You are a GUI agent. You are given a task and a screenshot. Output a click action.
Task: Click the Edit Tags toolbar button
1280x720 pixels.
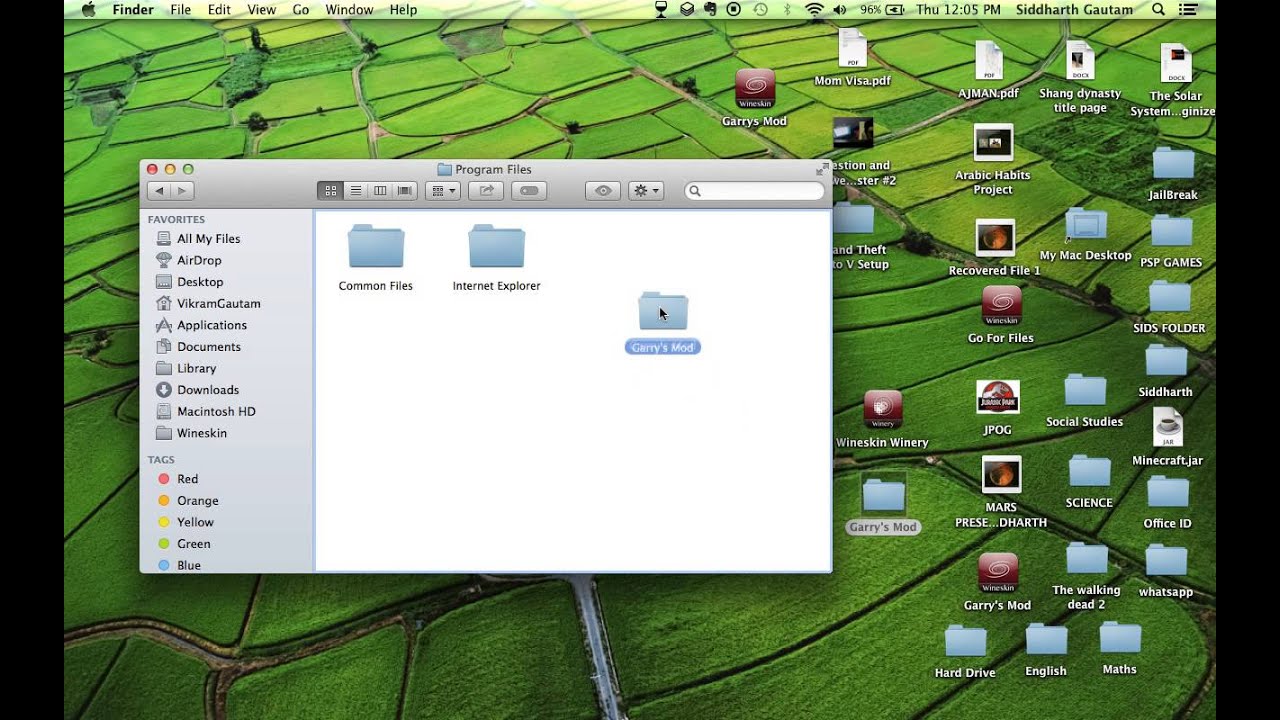tap(529, 190)
